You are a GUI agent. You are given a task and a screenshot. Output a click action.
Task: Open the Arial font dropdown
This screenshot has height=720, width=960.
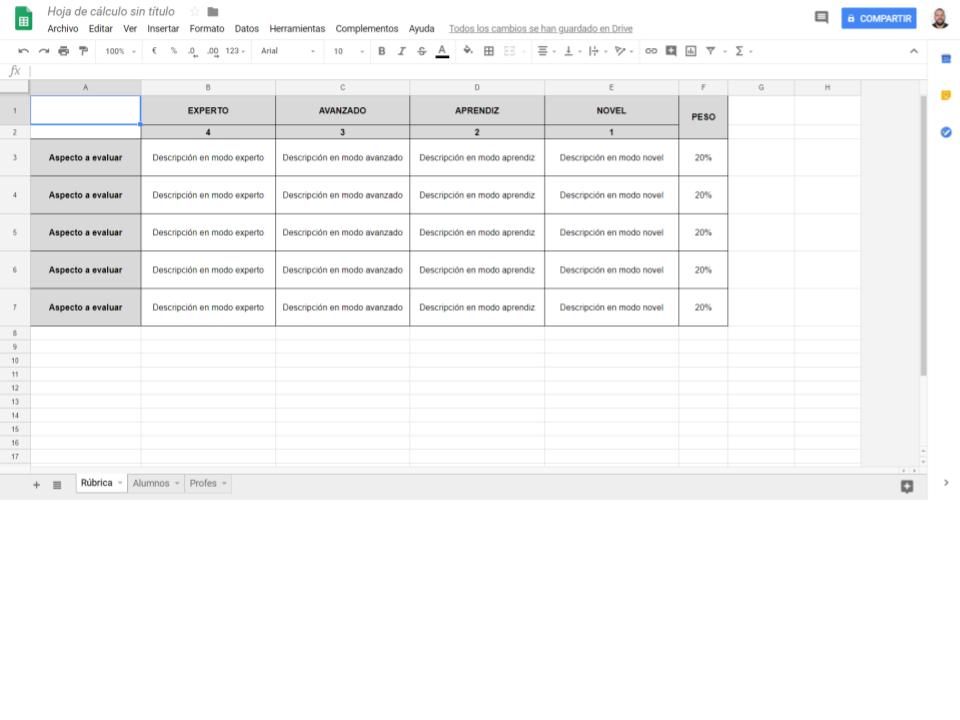pyautogui.click(x=287, y=51)
